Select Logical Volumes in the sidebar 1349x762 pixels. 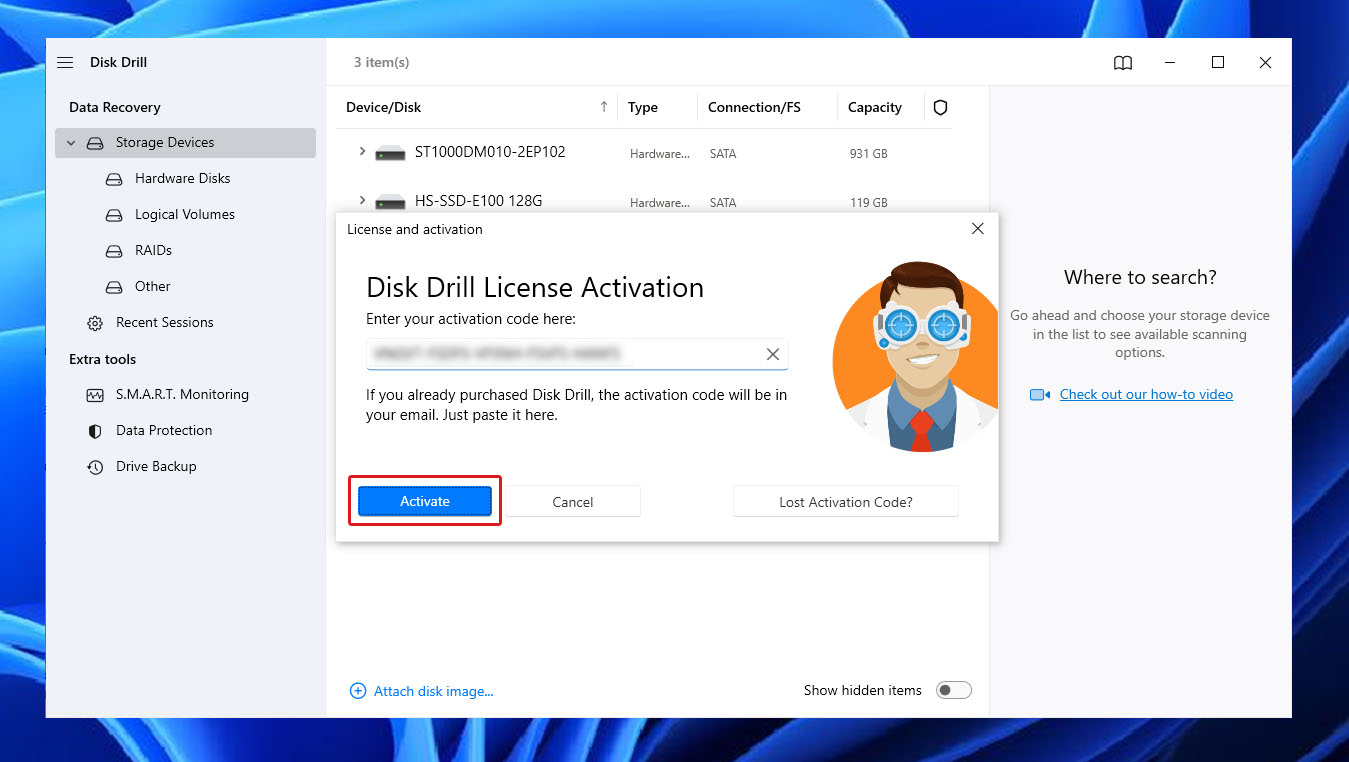184,215
